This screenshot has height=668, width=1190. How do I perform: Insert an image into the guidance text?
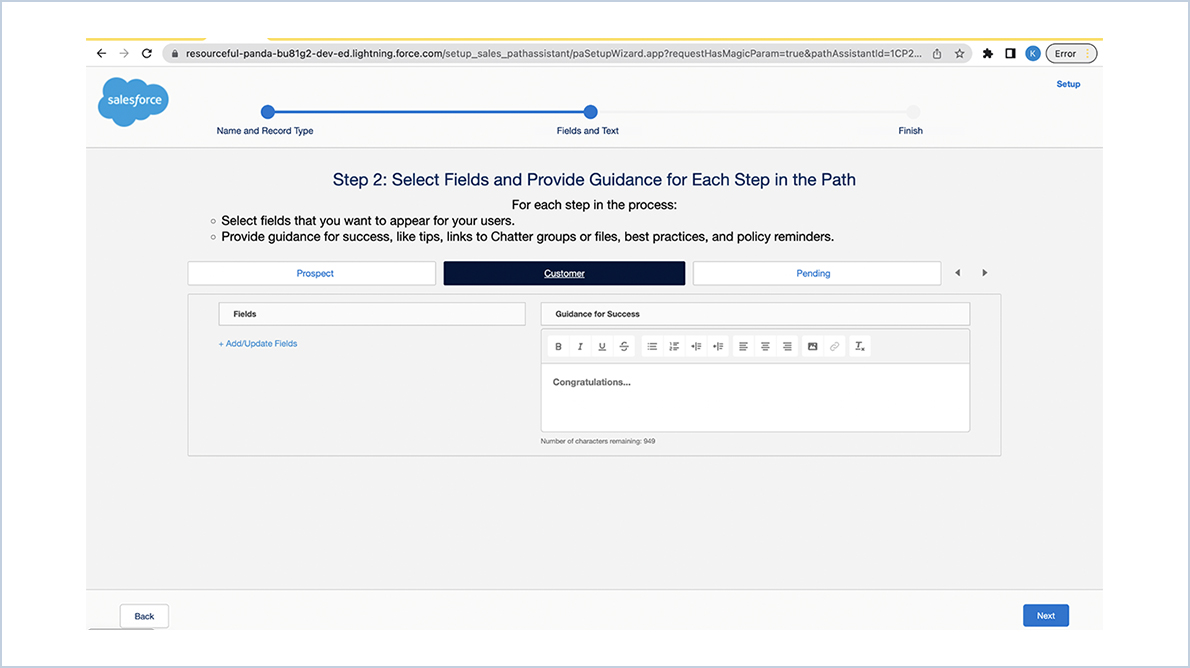click(x=812, y=346)
